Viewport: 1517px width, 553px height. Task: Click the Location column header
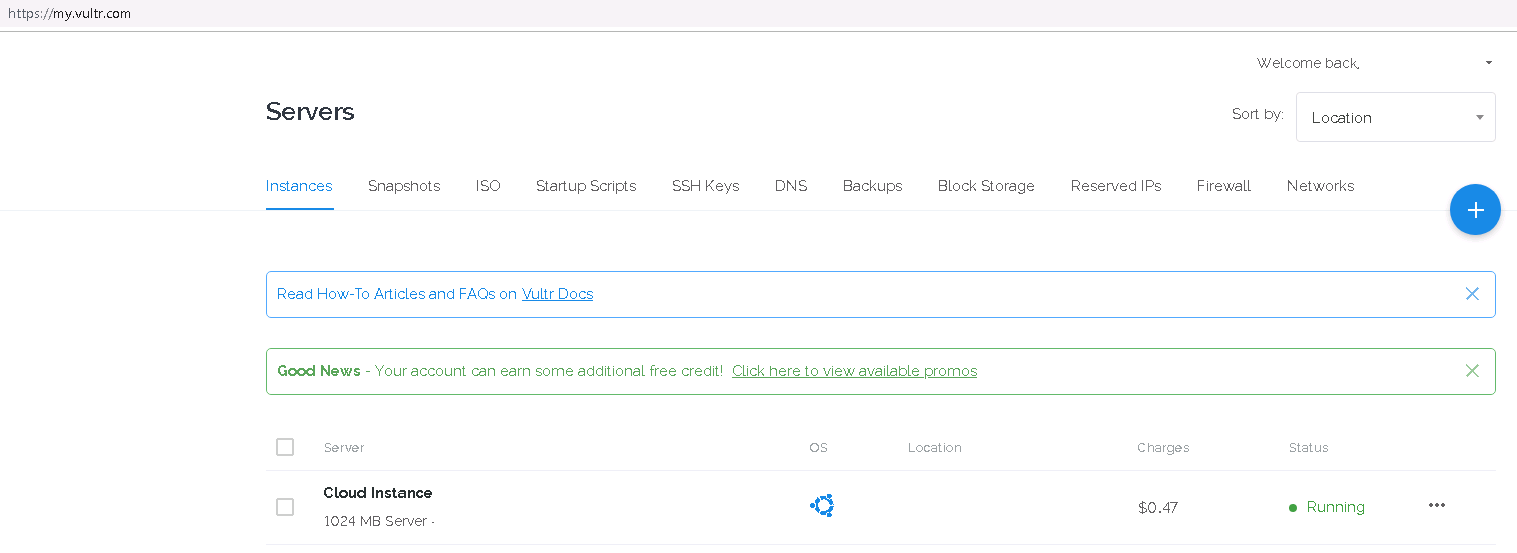pos(935,448)
